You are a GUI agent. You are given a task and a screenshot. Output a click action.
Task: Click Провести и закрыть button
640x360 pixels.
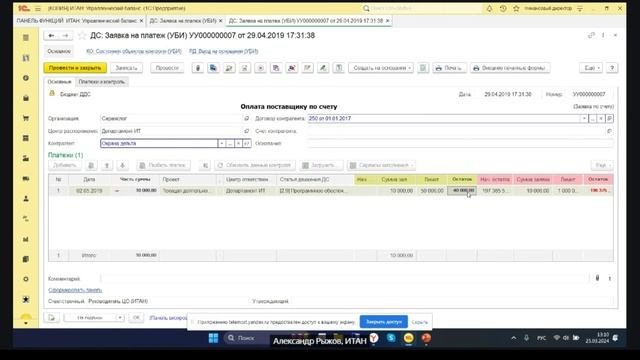pyautogui.click(x=75, y=68)
